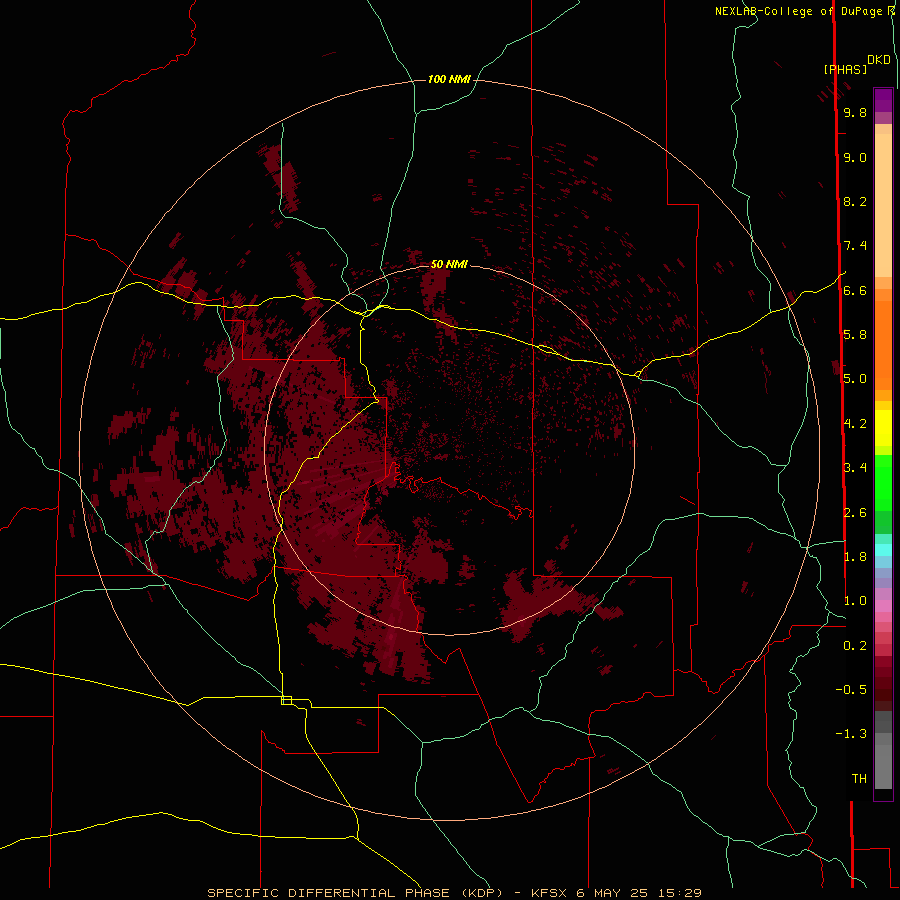Click the "NEXLAB-College of DuPage" header text
900x900 pixels.
[x=798, y=11]
